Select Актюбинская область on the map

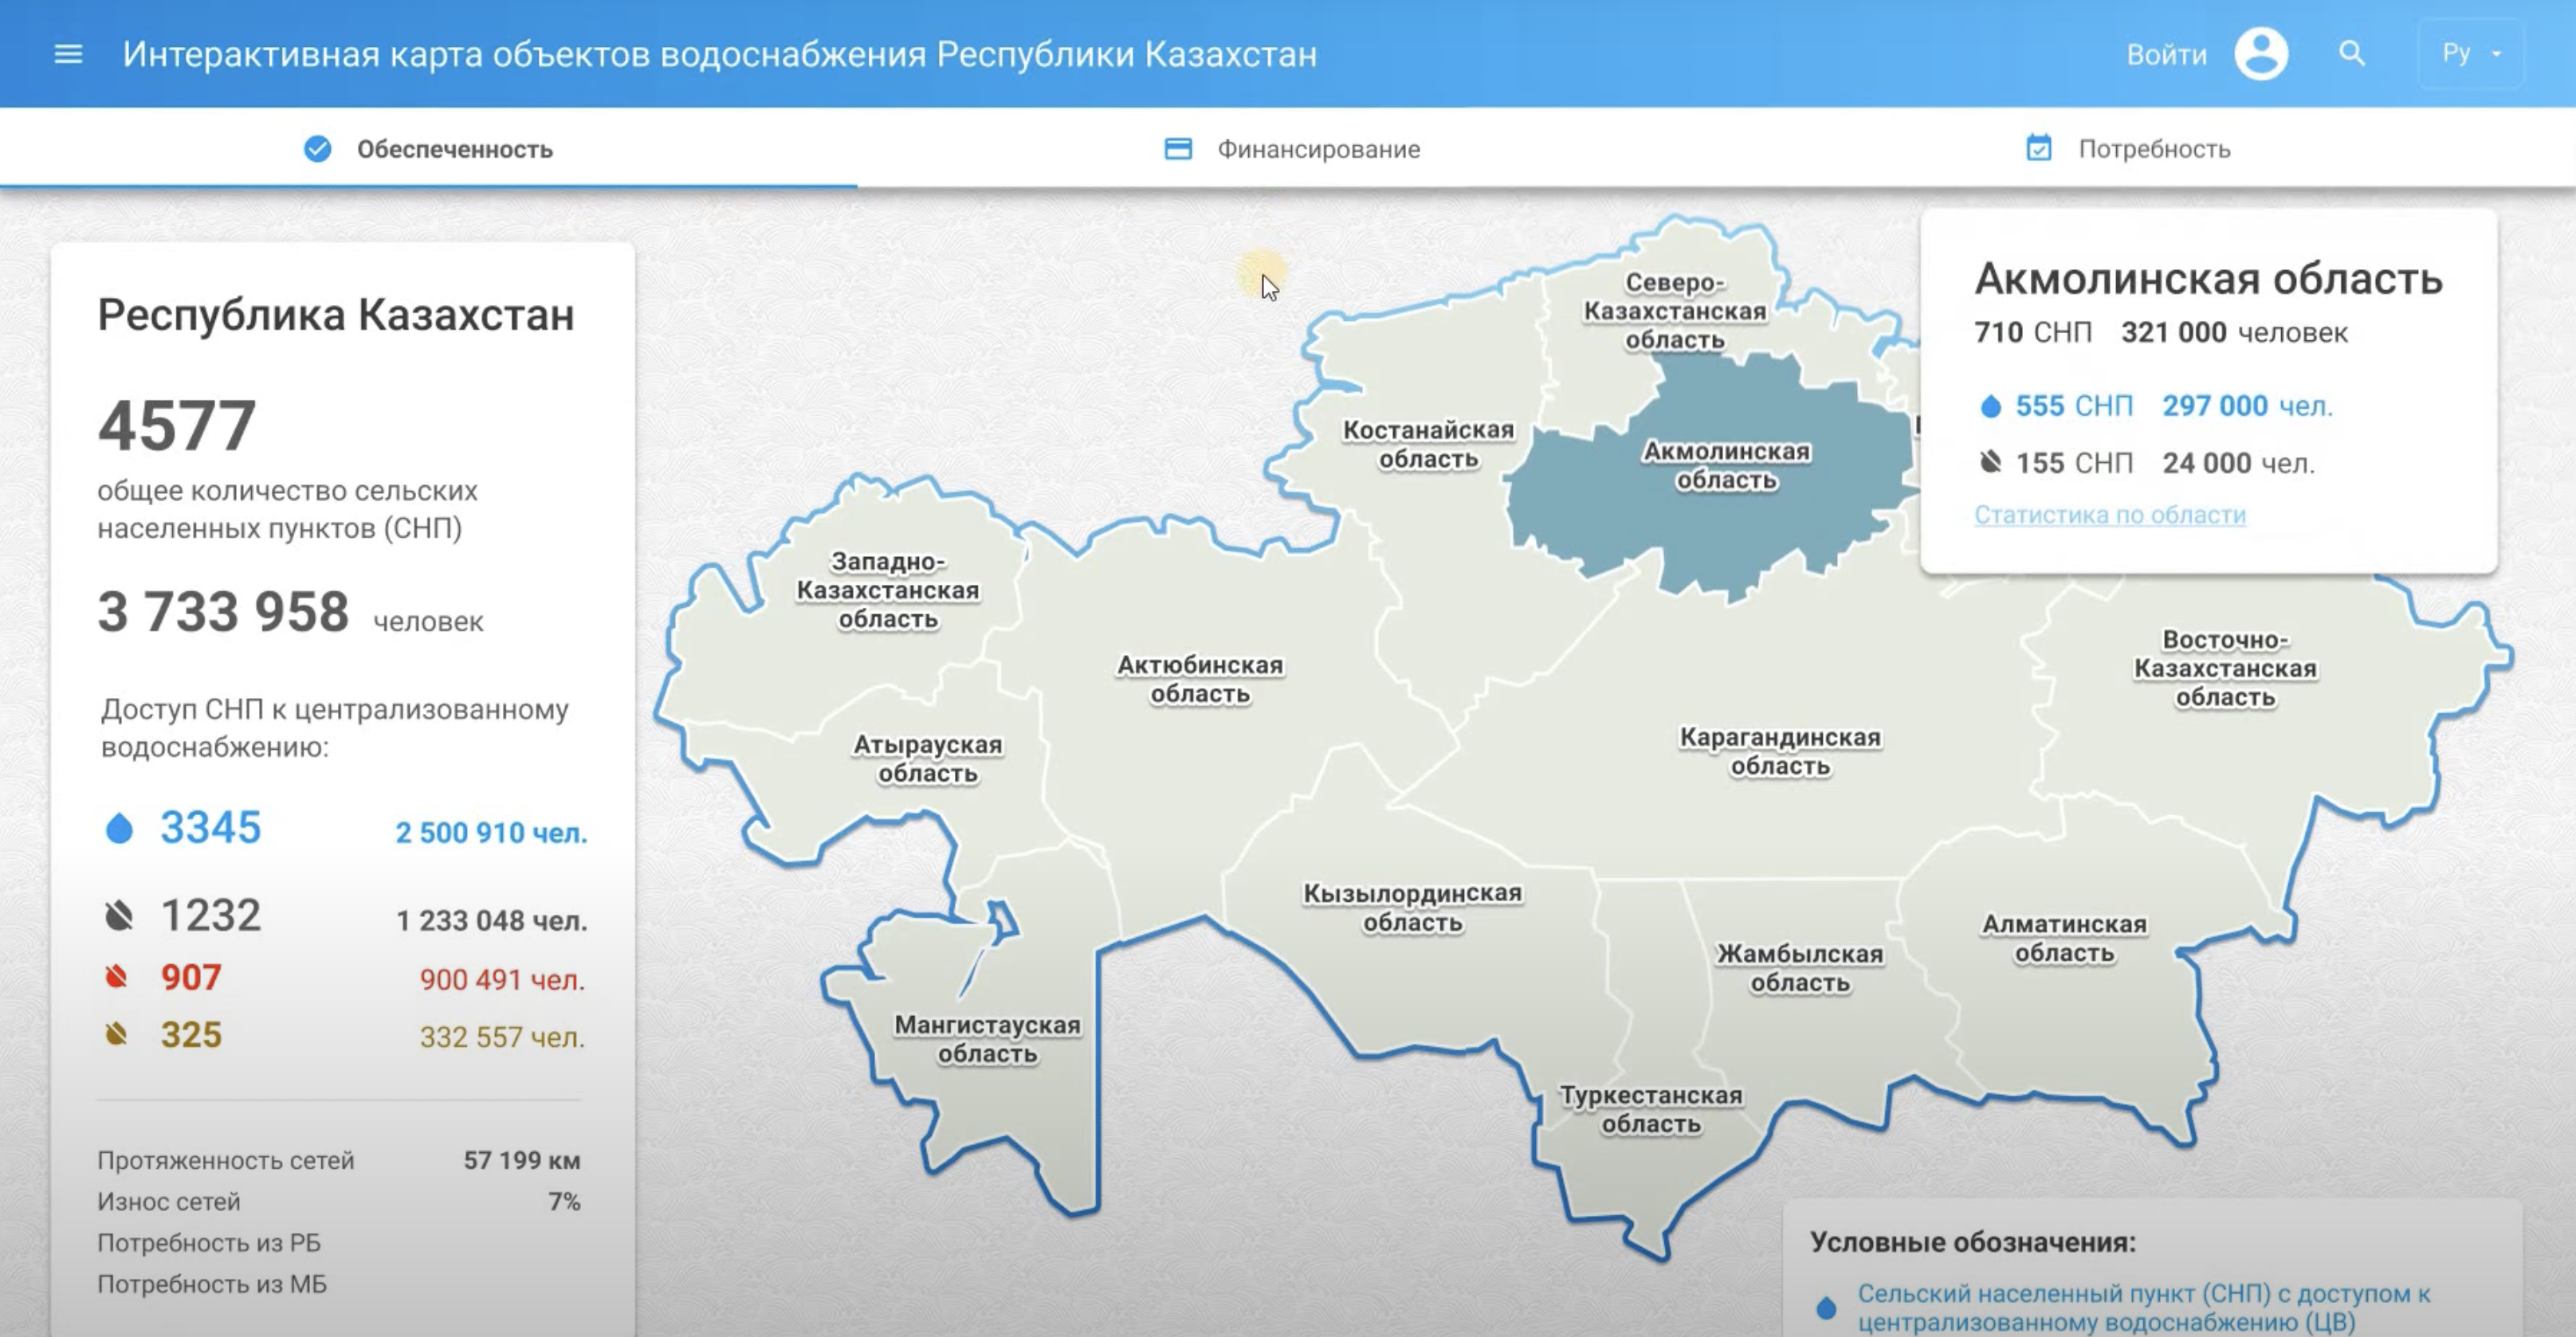(1199, 679)
